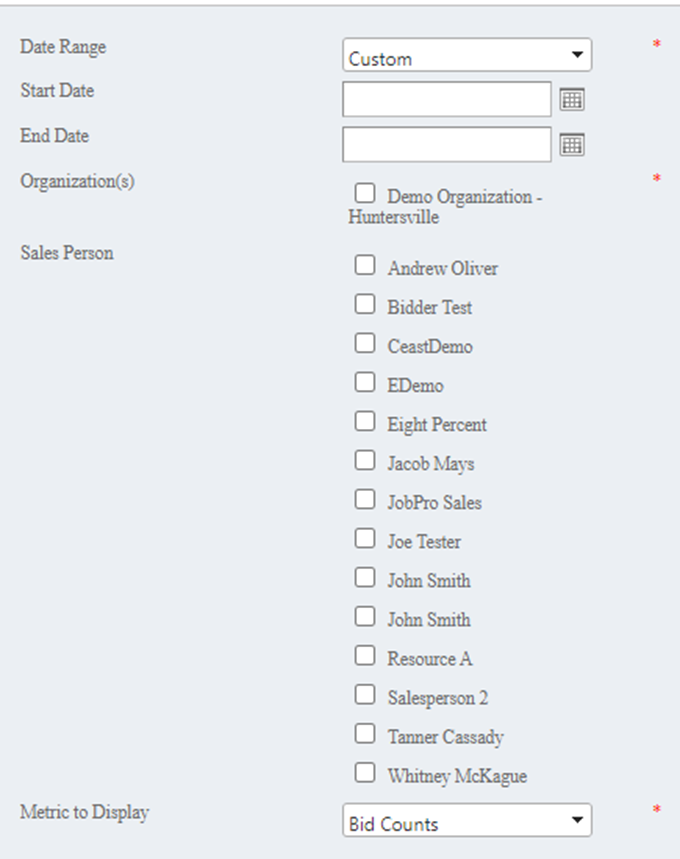This screenshot has width=680, height=859.
Task: Check the EDemo checkbox
Action: [x=365, y=382]
